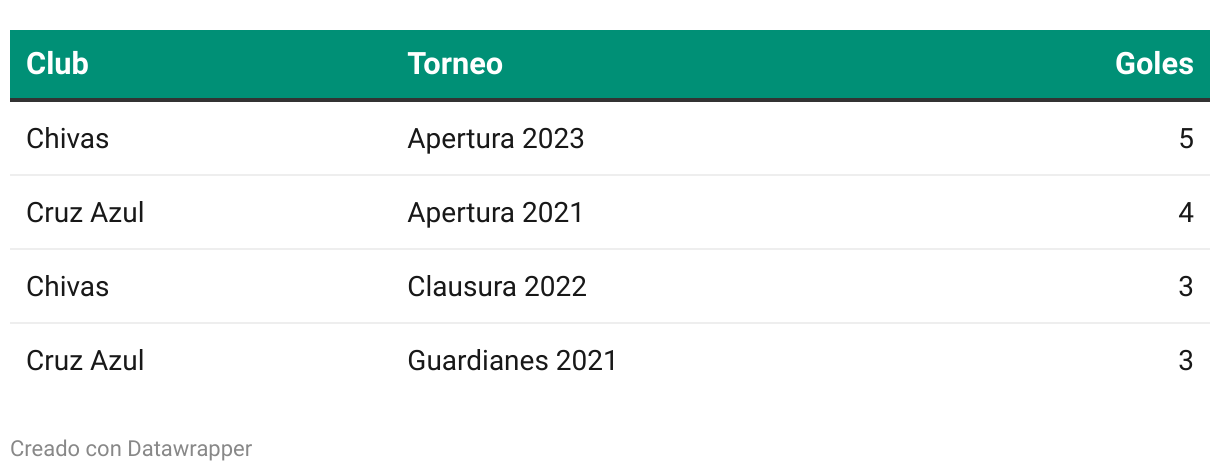Click the goals value in Clausura 2022 row
Image resolution: width=1220 pixels, height=472 pixels.
coord(1186,286)
